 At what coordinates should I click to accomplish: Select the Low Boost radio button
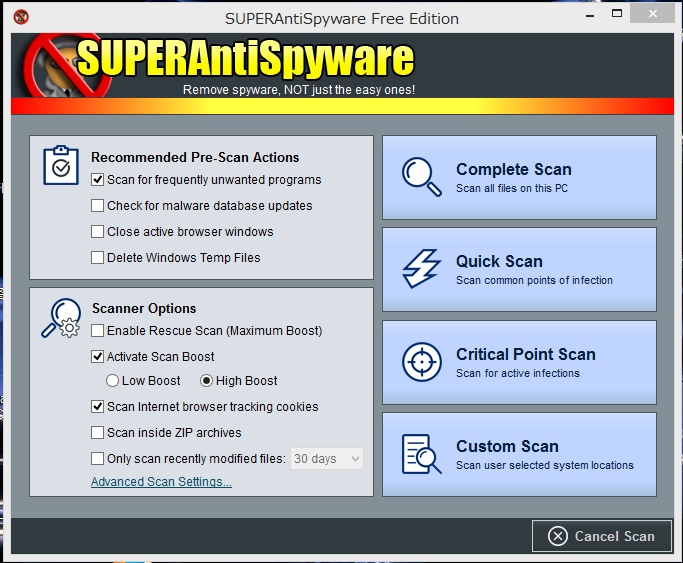112,381
